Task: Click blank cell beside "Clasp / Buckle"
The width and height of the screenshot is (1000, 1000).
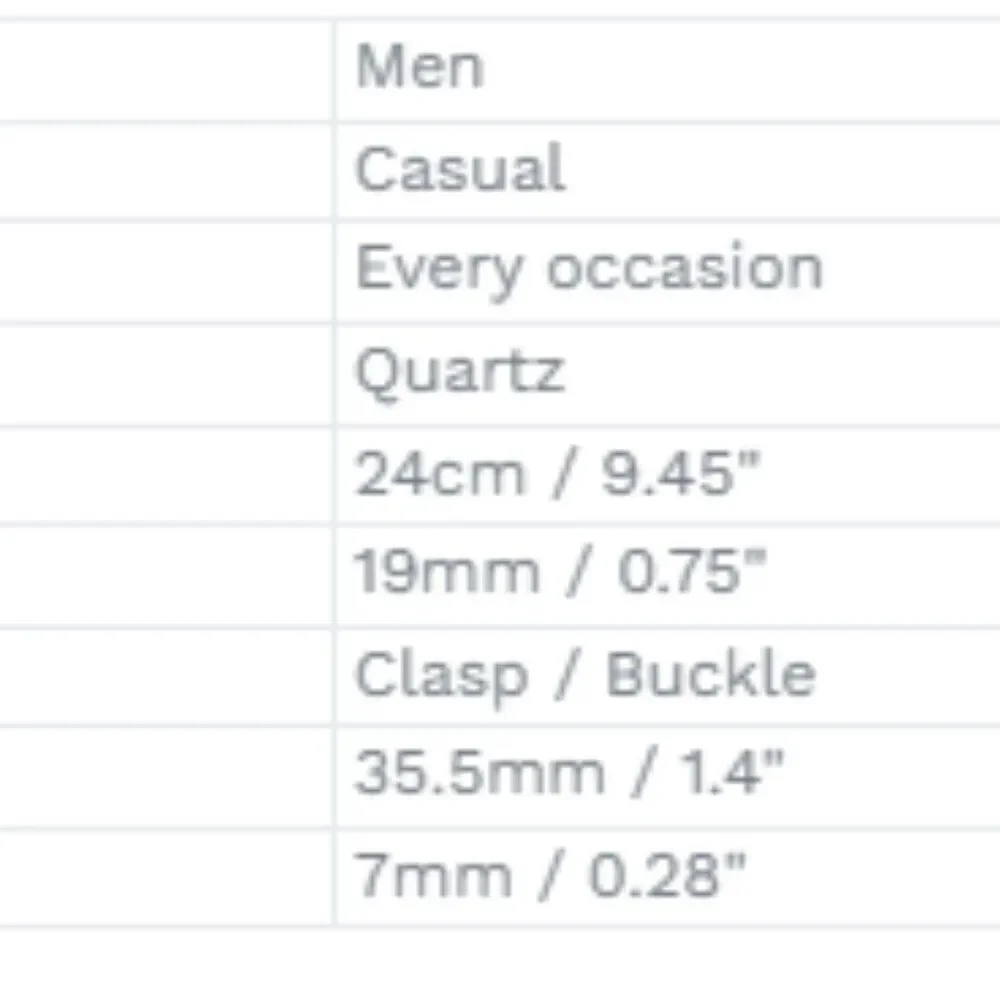Action: 166,677
